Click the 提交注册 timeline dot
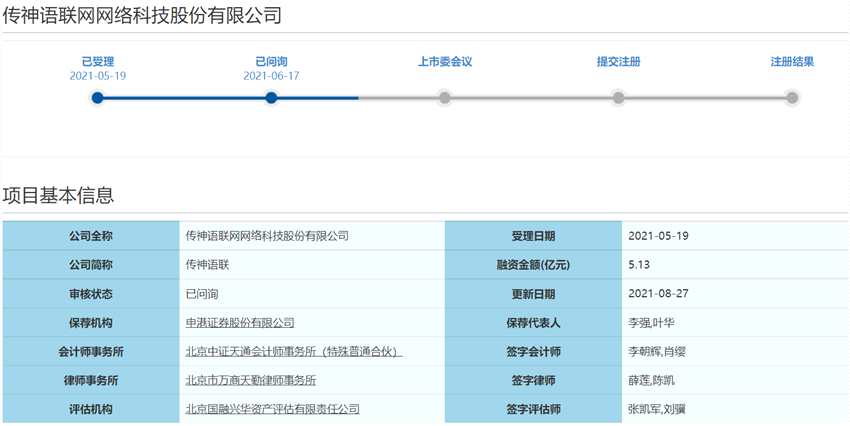850x426 pixels. tap(618, 98)
